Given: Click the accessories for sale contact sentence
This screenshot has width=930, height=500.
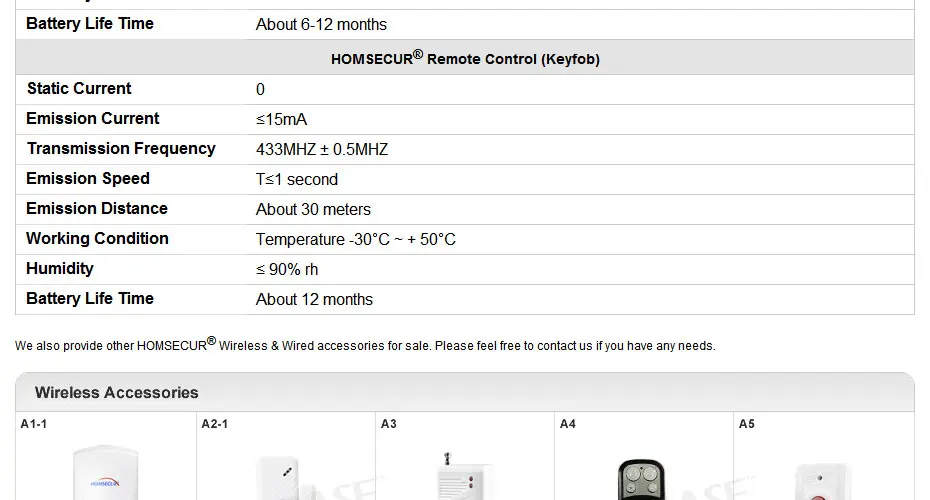Looking at the screenshot, I should [x=365, y=345].
